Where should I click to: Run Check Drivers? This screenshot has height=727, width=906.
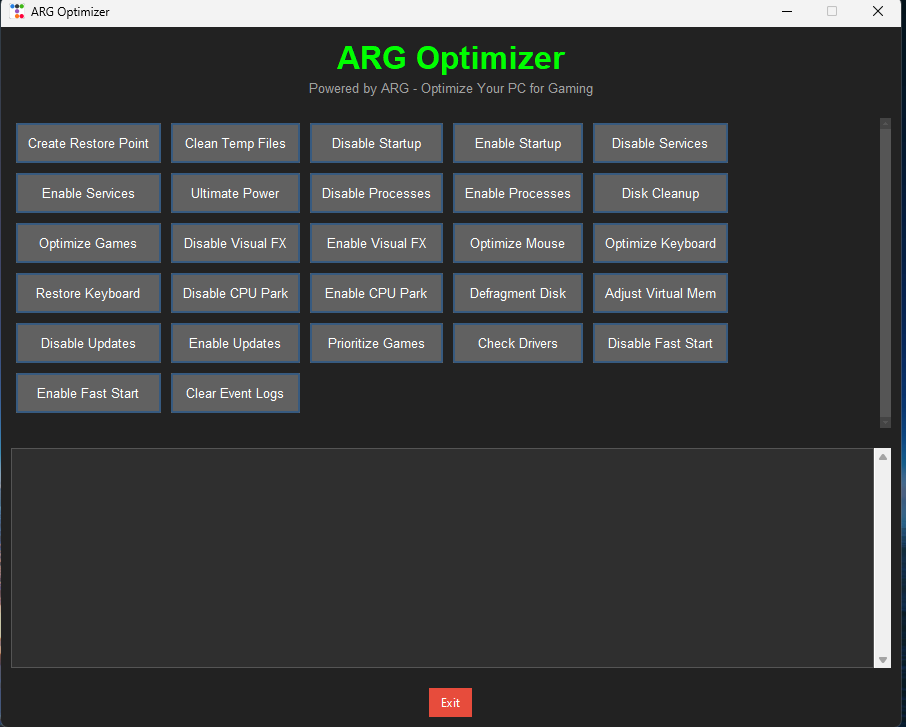(x=518, y=343)
